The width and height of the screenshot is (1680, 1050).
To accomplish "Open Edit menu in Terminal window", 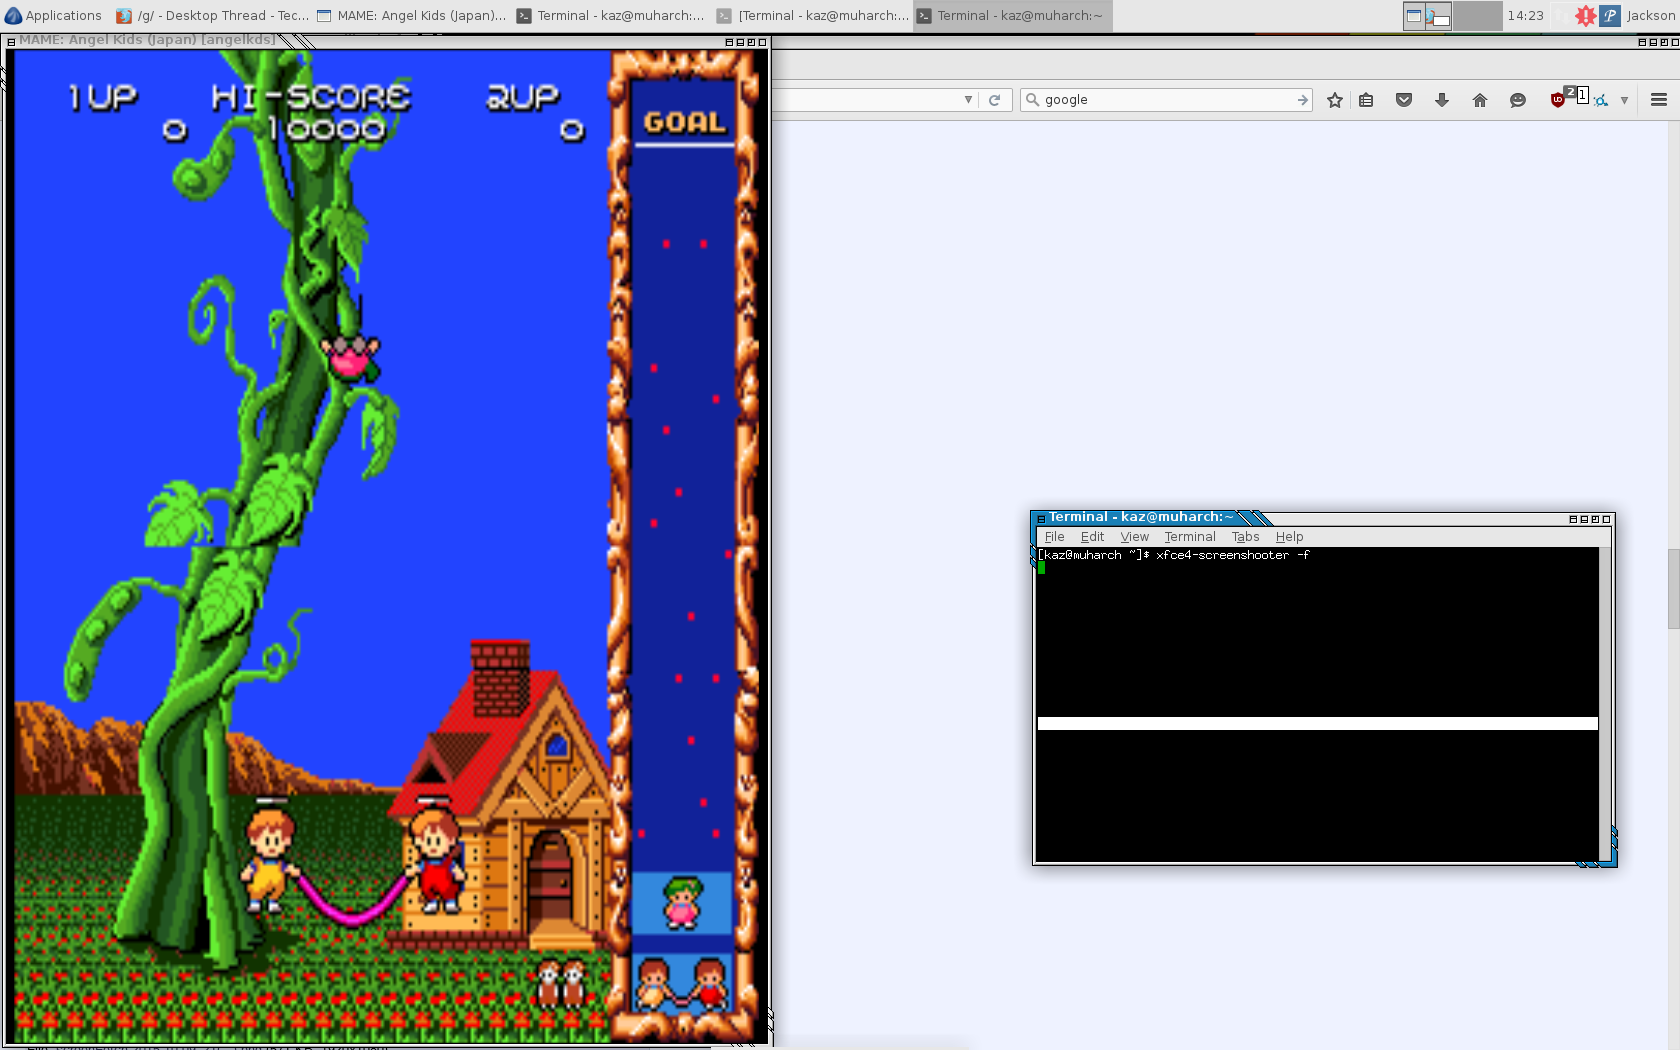I will (x=1092, y=537).
